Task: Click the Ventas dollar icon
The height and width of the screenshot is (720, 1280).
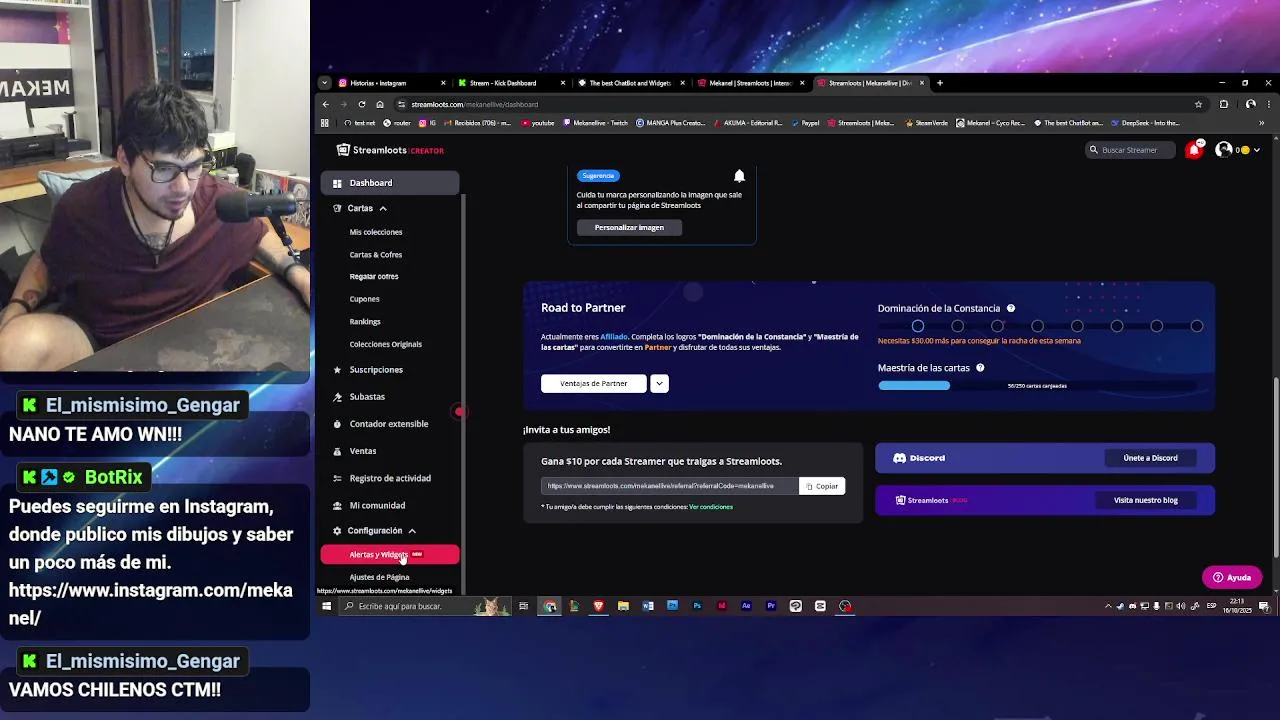Action: pyautogui.click(x=337, y=451)
